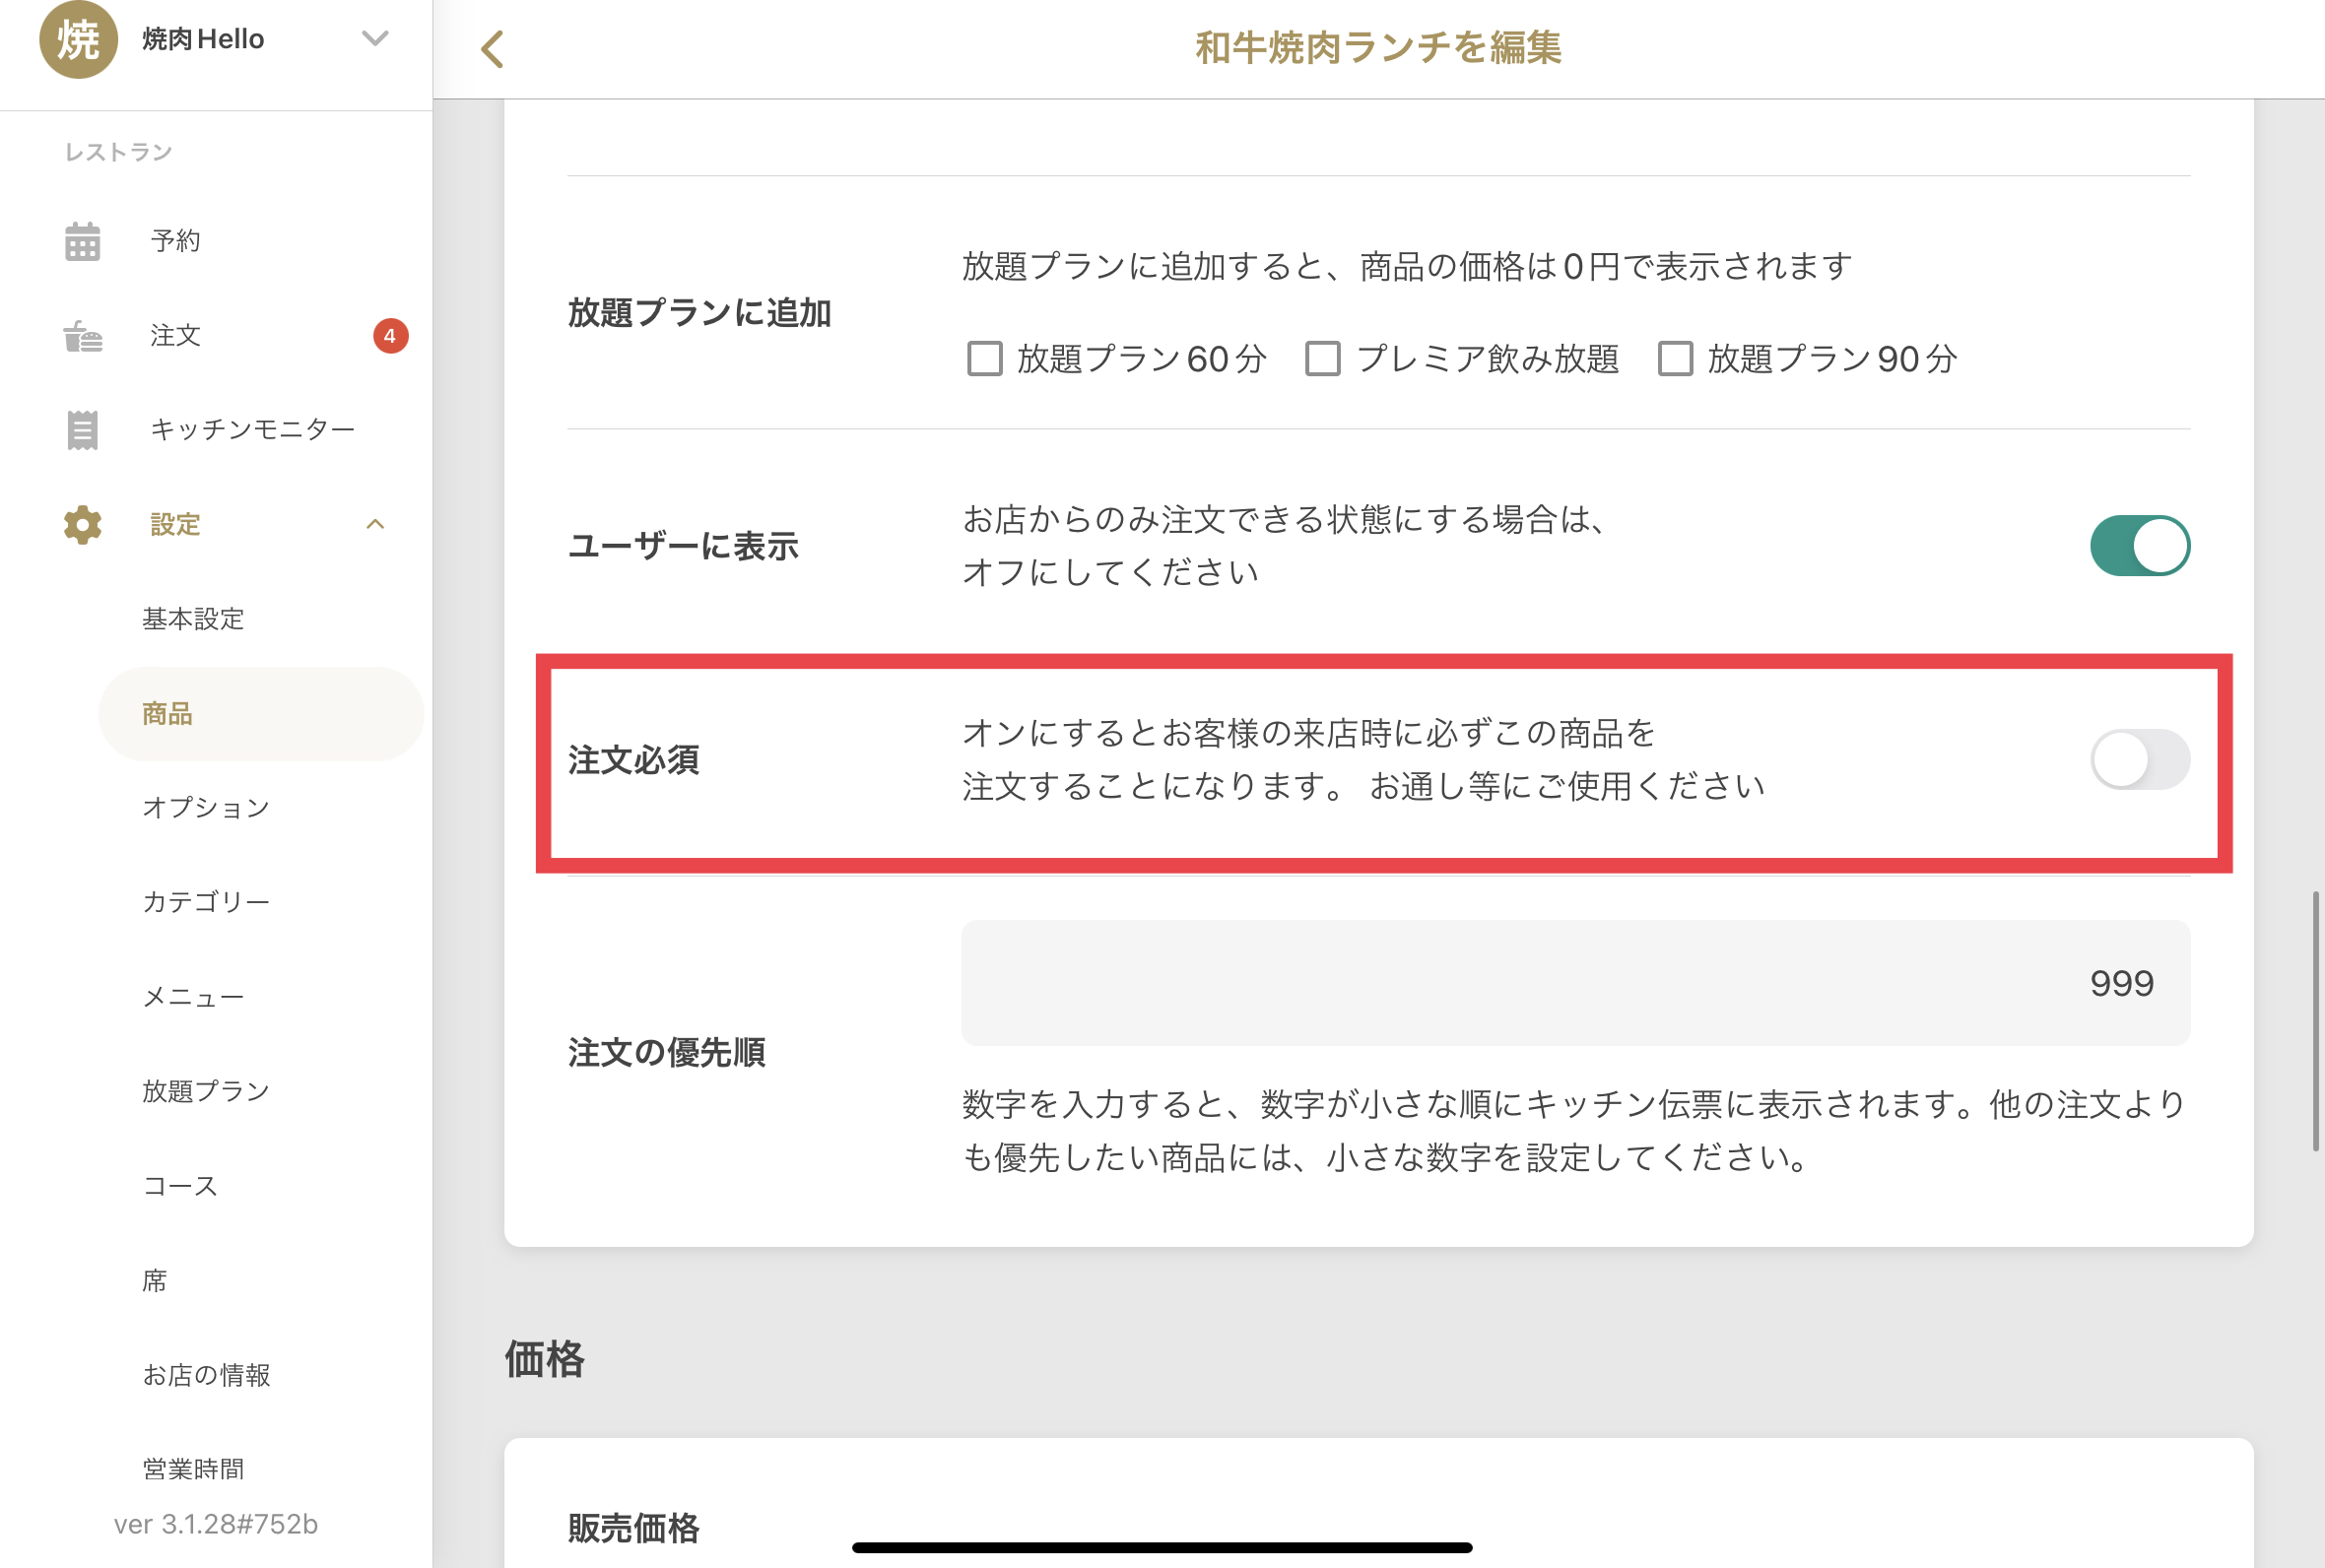Image resolution: width=2325 pixels, height=1568 pixels.
Task: Click the 注文の優先順 label
Action: [667, 1052]
